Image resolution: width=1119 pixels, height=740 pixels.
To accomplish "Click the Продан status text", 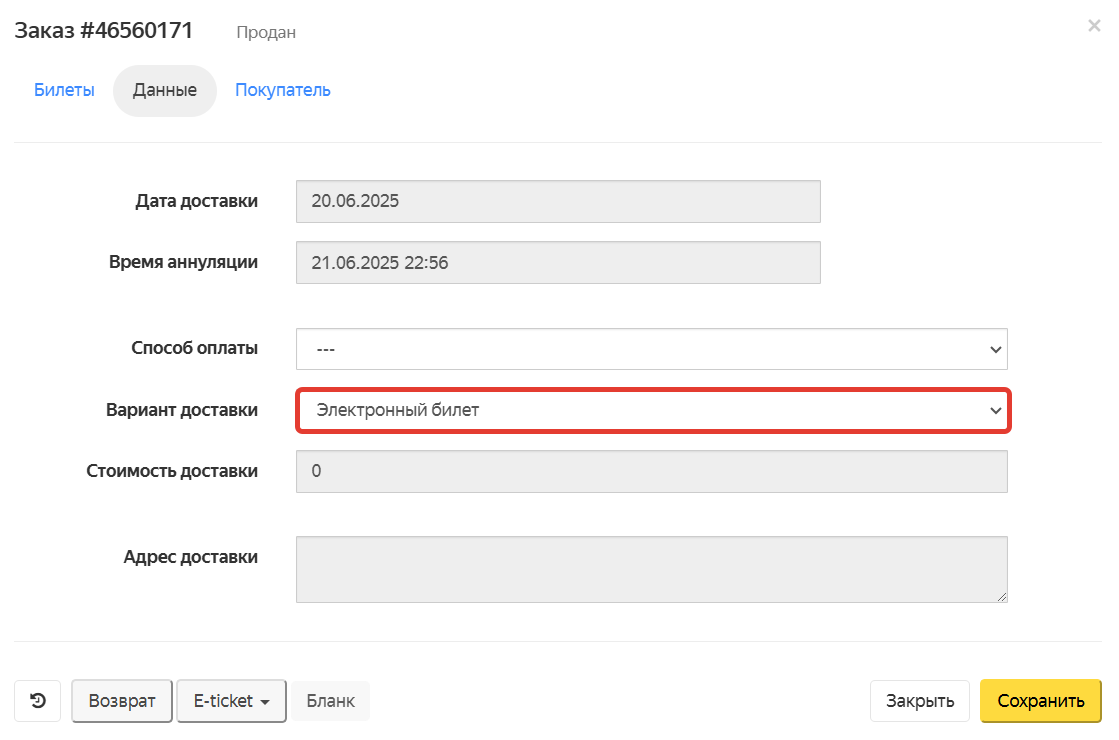I will 266,33.
